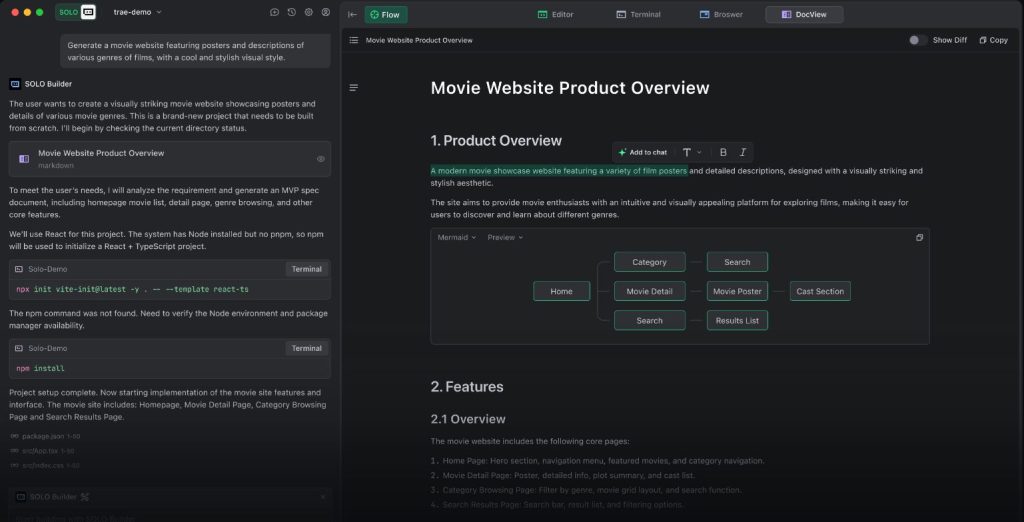
Task: Click document title in the DocView header bar
Action: point(419,41)
